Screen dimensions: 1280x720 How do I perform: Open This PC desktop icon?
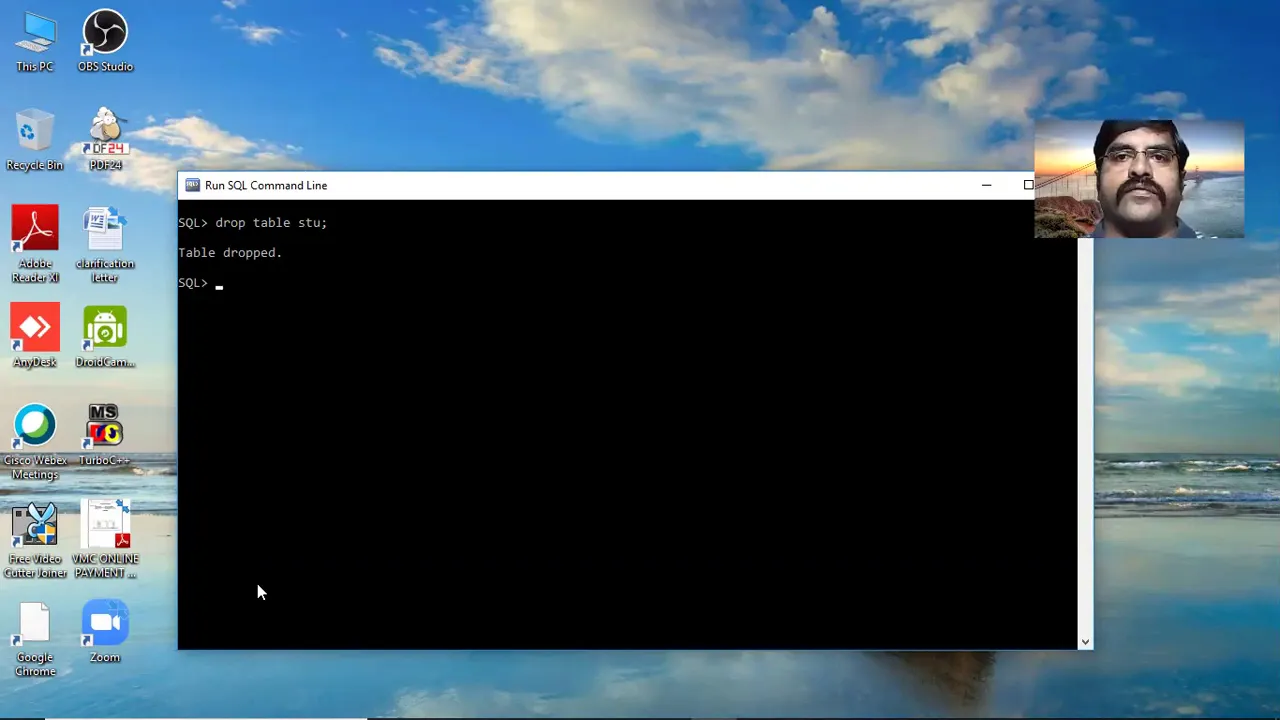[35, 40]
